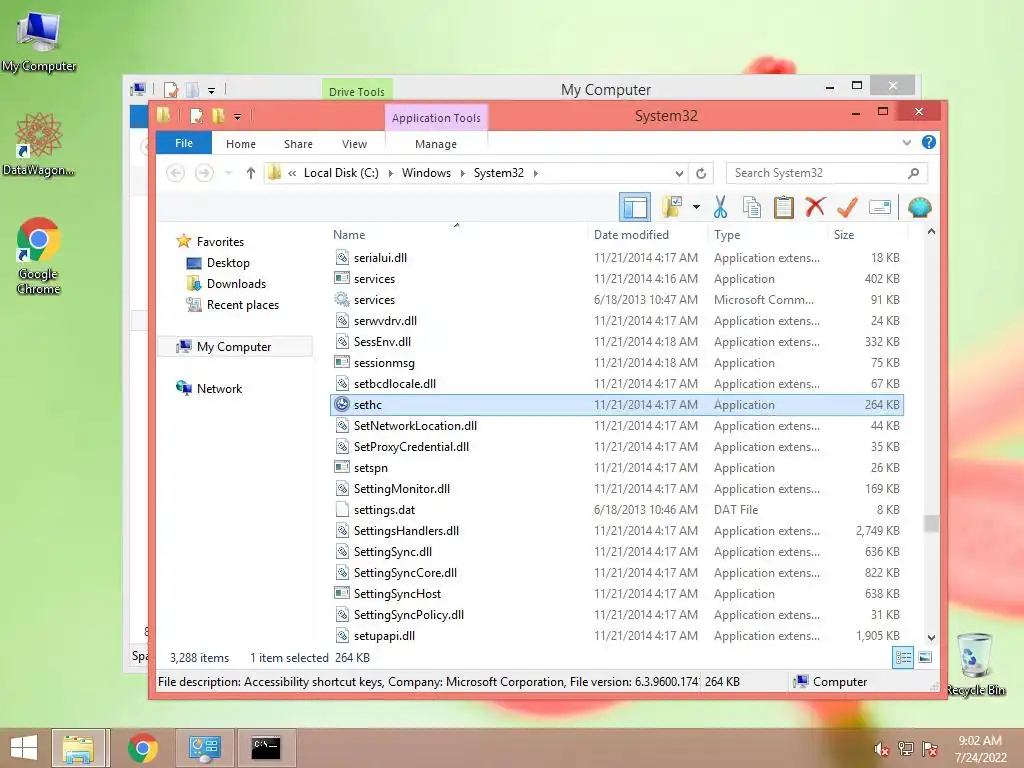This screenshot has width=1024, height=768.
Task: Select the serialui.dll file
Action: click(616, 258)
